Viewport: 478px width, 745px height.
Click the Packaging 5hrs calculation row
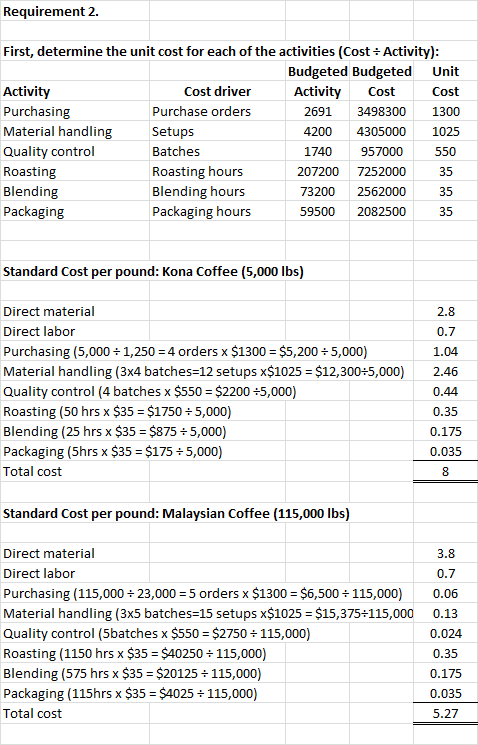coord(113,451)
